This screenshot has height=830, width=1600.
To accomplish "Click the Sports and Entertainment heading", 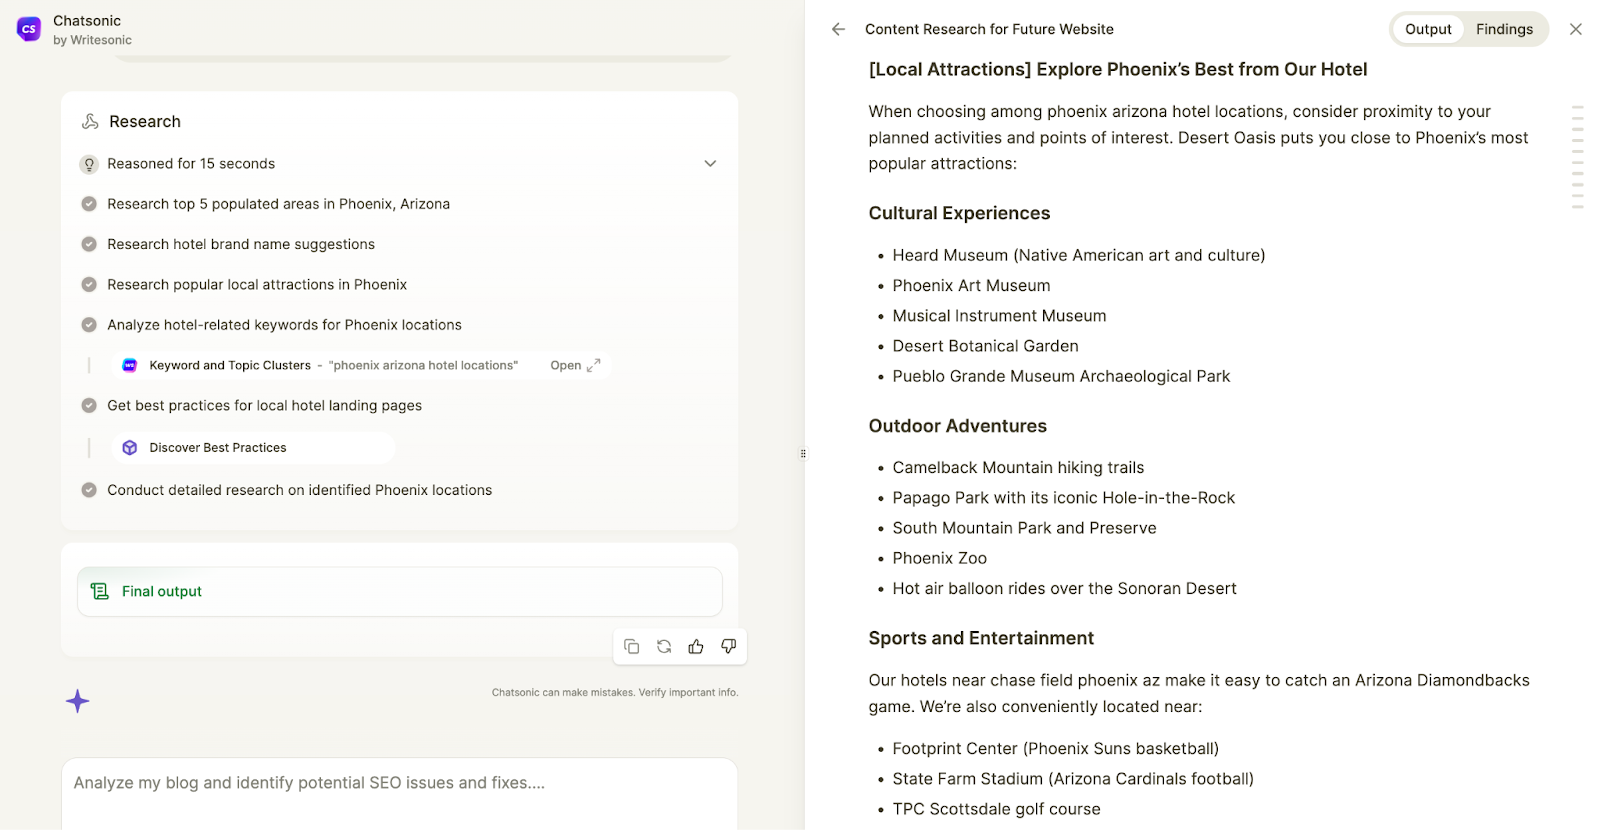I will (981, 638).
